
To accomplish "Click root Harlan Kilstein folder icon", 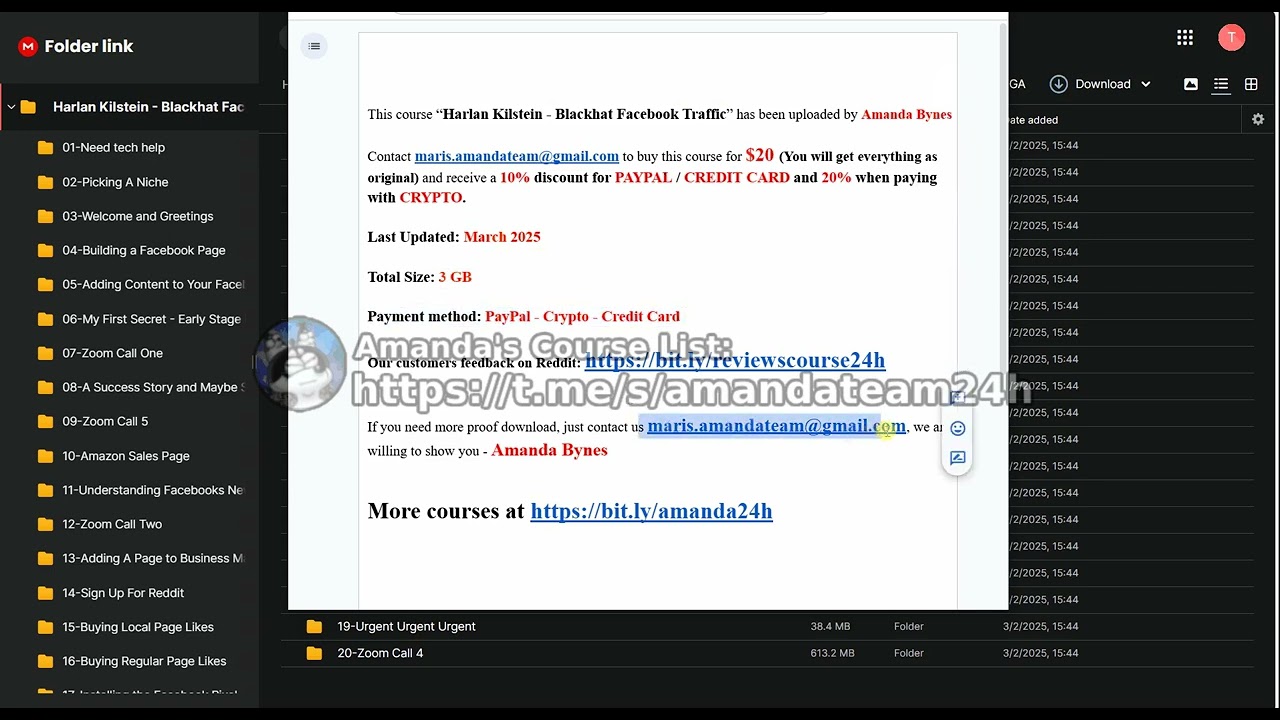I will pyautogui.click(x=28, y=107).
